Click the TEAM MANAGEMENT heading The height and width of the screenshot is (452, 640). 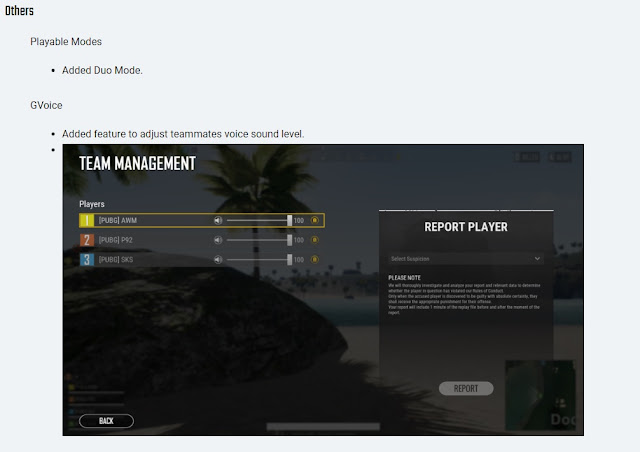[x=138, y=164]
